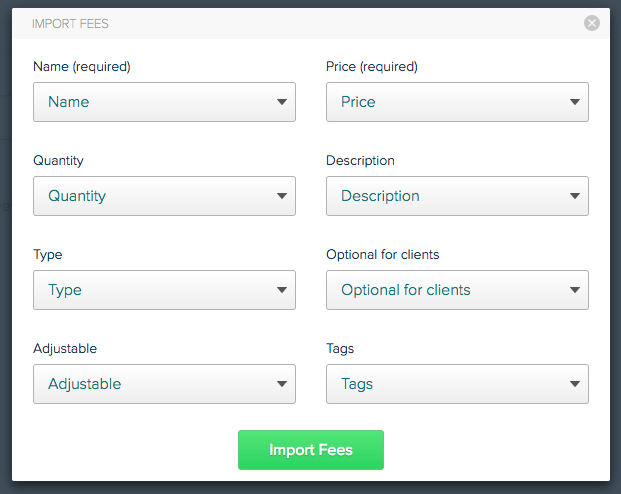
Task: Open the Quantity dropdown selector
Action: tap(164, 196)
